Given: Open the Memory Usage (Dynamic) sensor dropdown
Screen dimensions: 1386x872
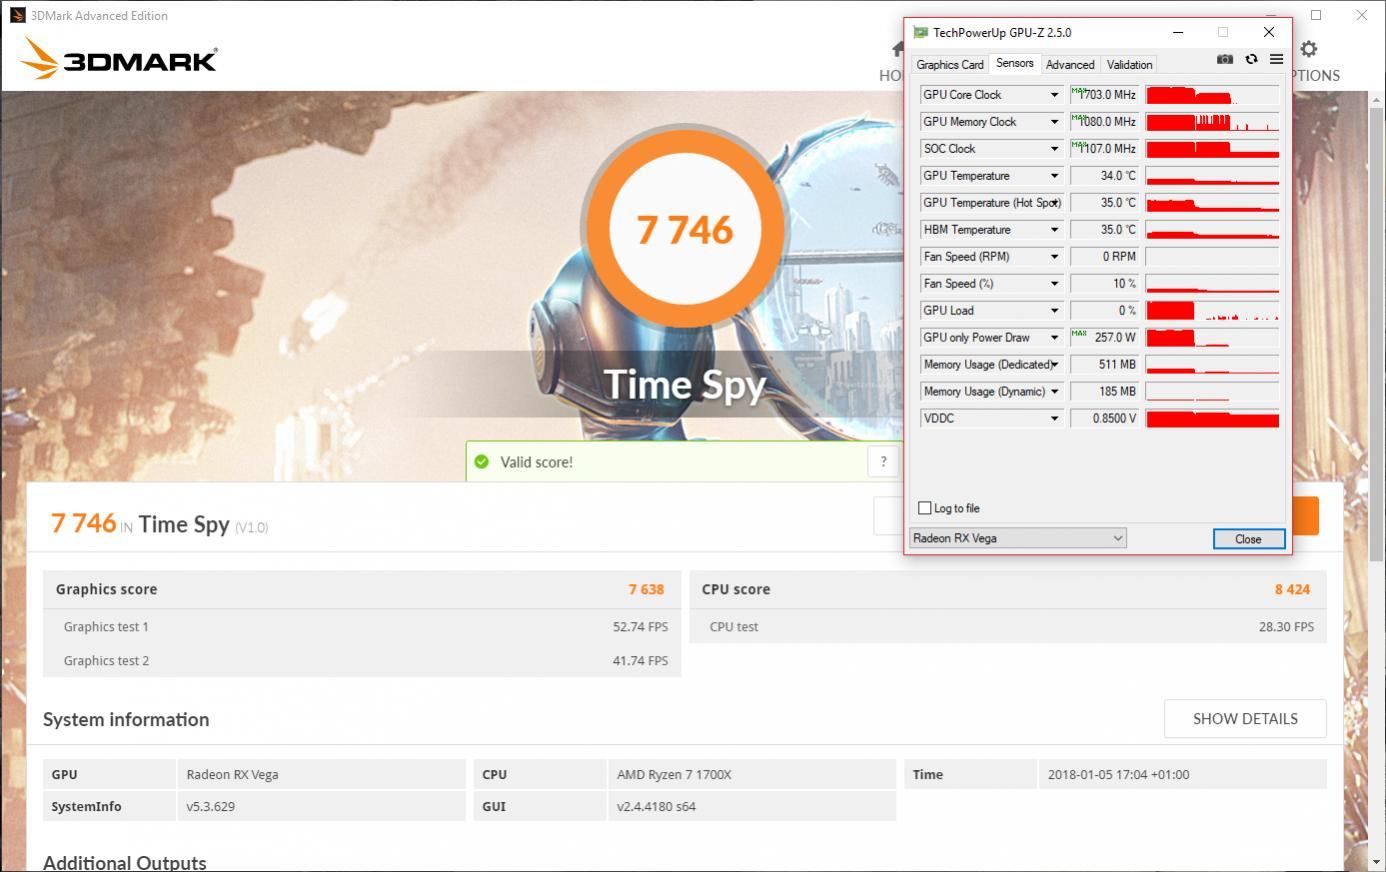Looking at the screenshot, I should pos(1054,392).
